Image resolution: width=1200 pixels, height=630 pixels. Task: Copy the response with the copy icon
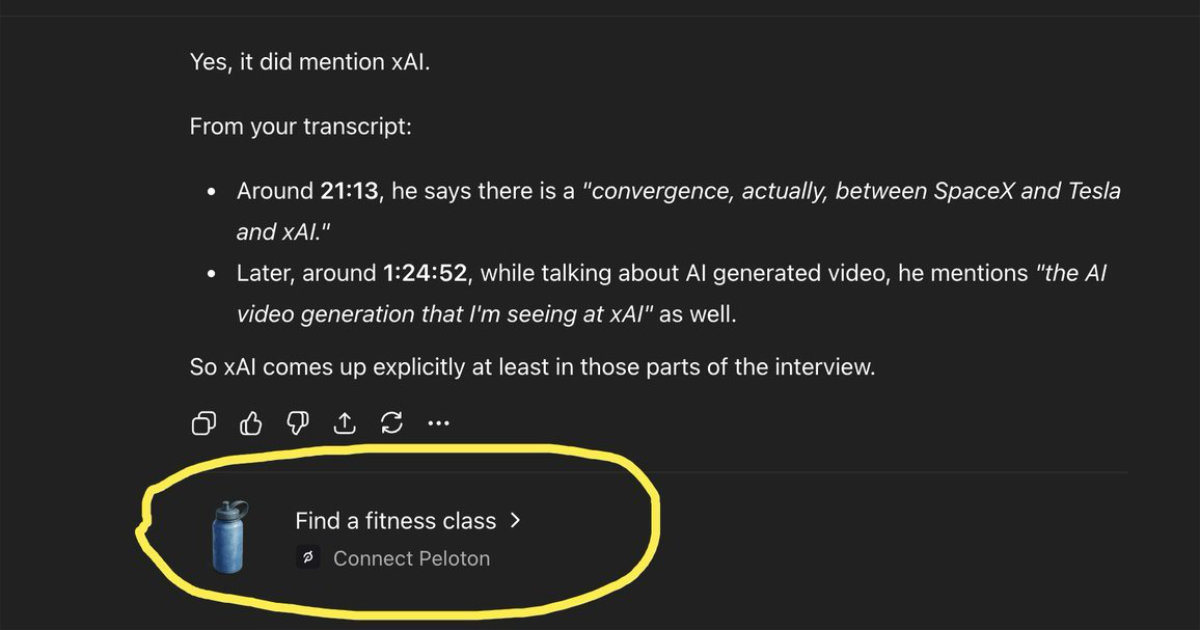point(203,424)
